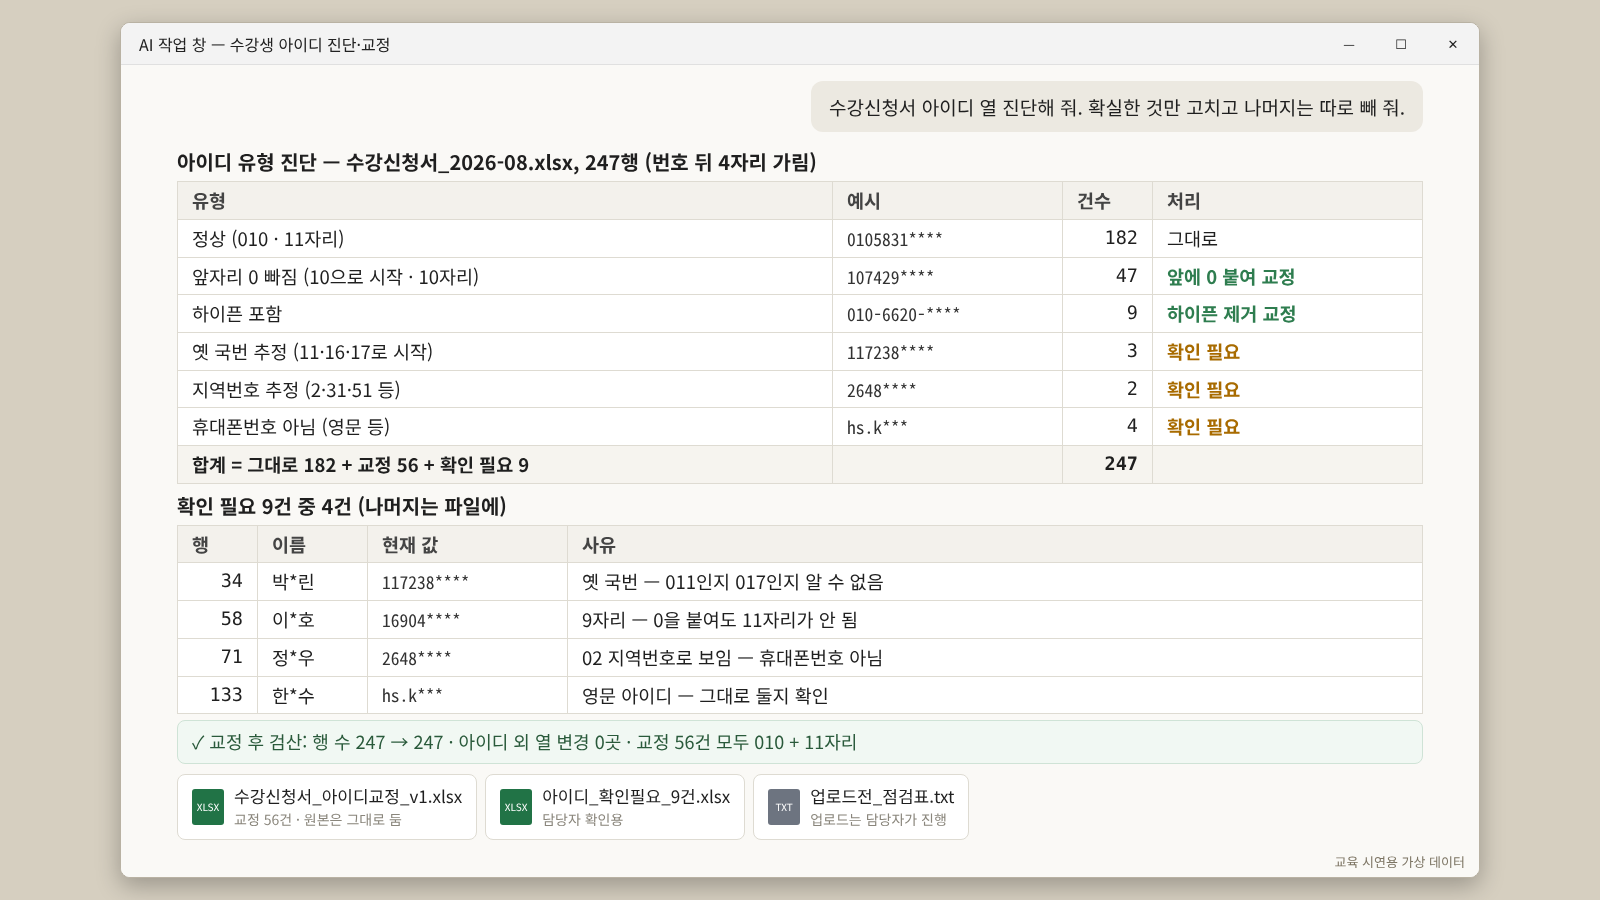This screenshot has height=900, width=1600.
Task: Click the total count 247
Action: [1121, 464]
